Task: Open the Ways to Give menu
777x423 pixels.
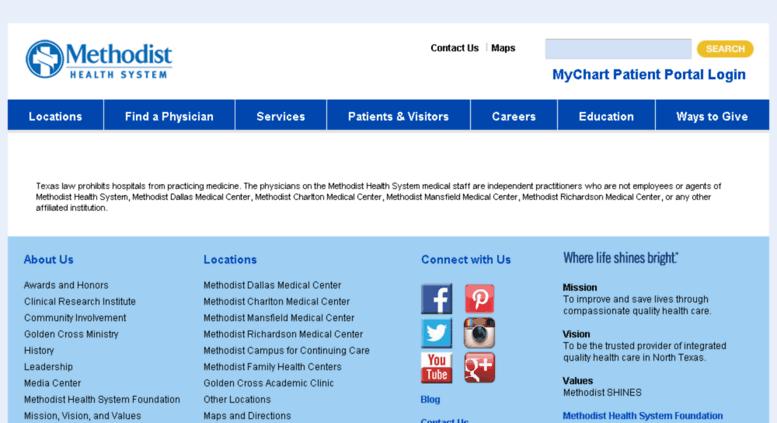Action: 712,116
